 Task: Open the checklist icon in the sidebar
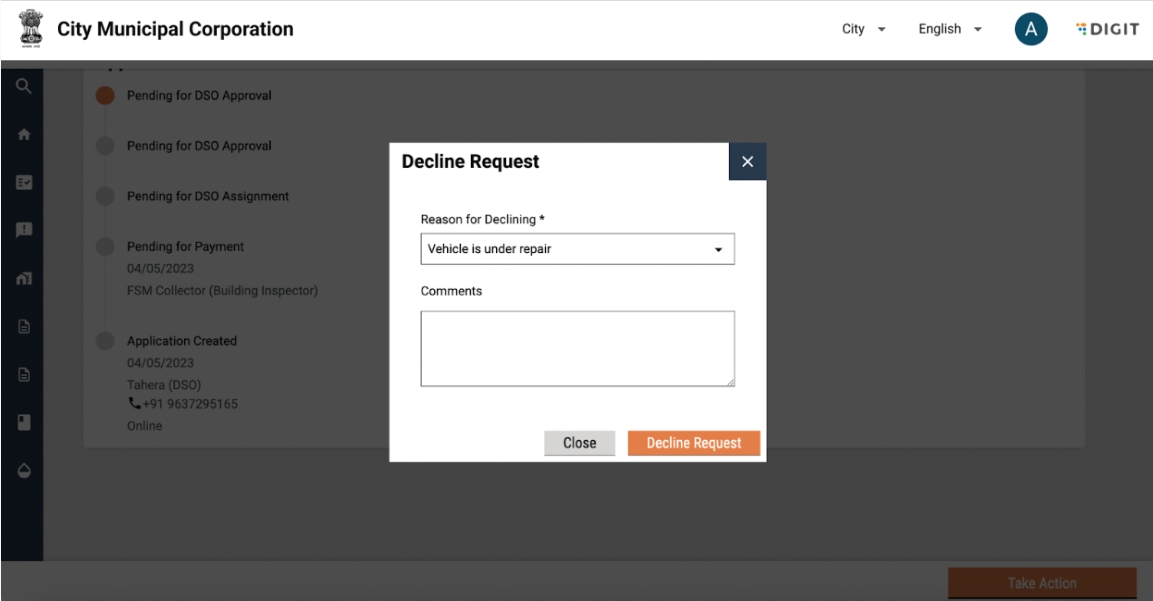23,183
